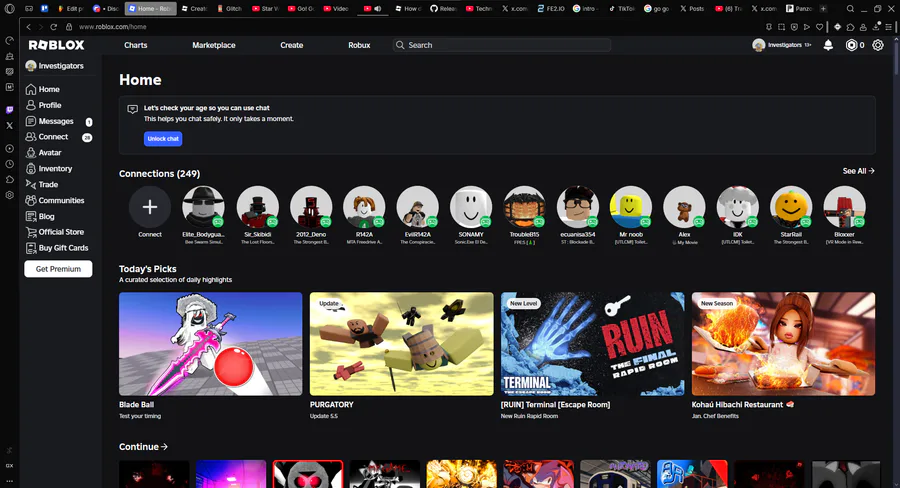
Task: Click the Get Premium button
Action: point(58,269)
